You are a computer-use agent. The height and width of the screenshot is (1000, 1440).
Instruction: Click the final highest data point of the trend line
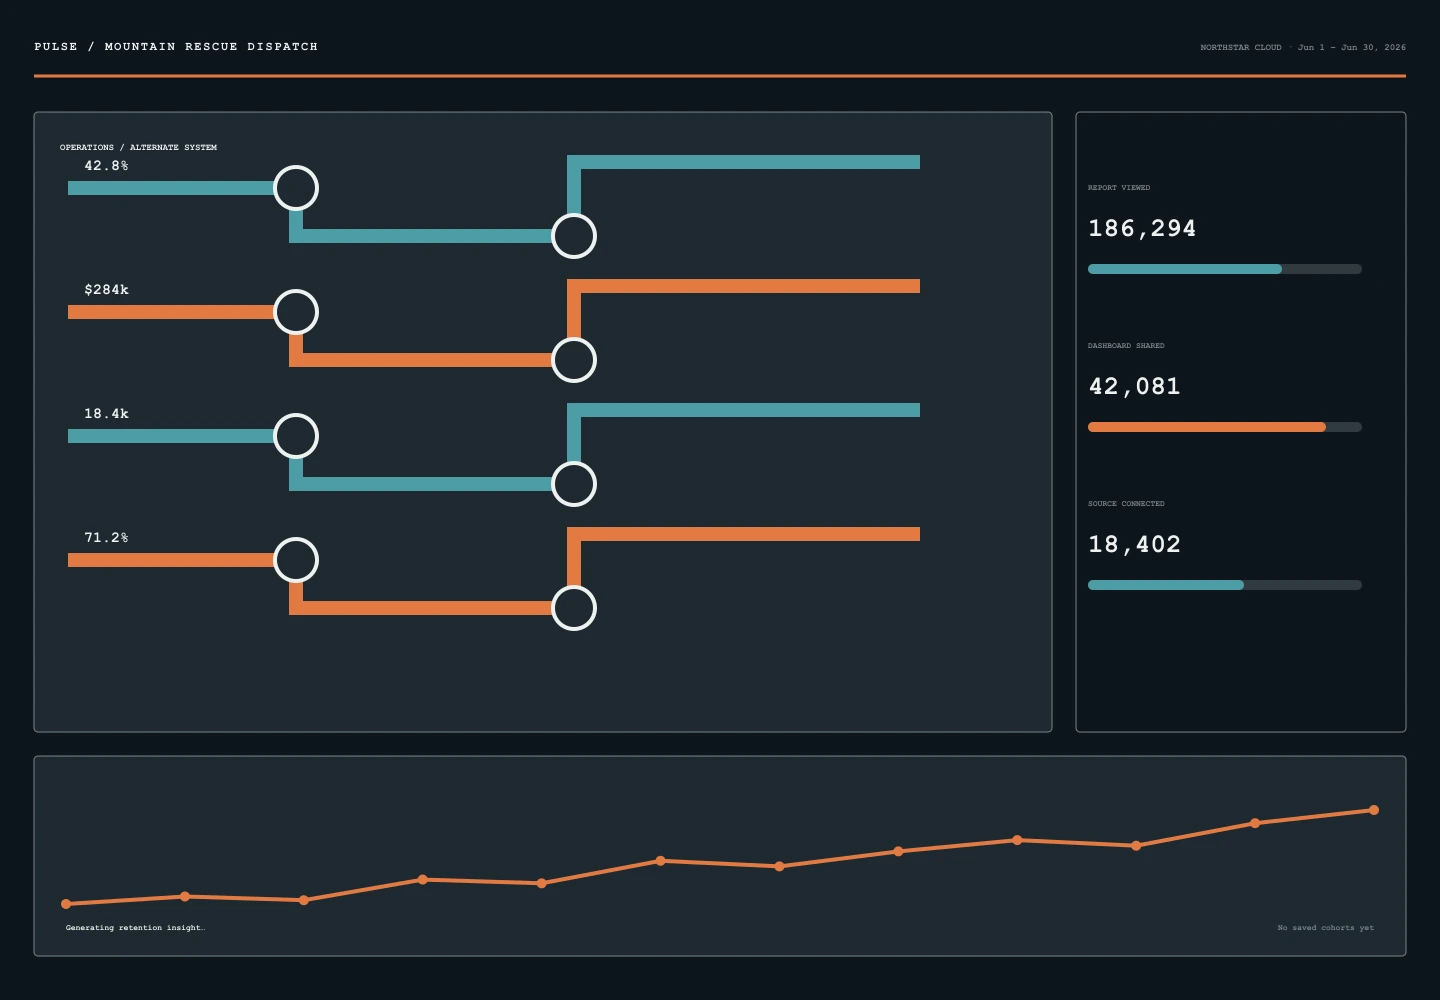click(x=1374, y=810)
